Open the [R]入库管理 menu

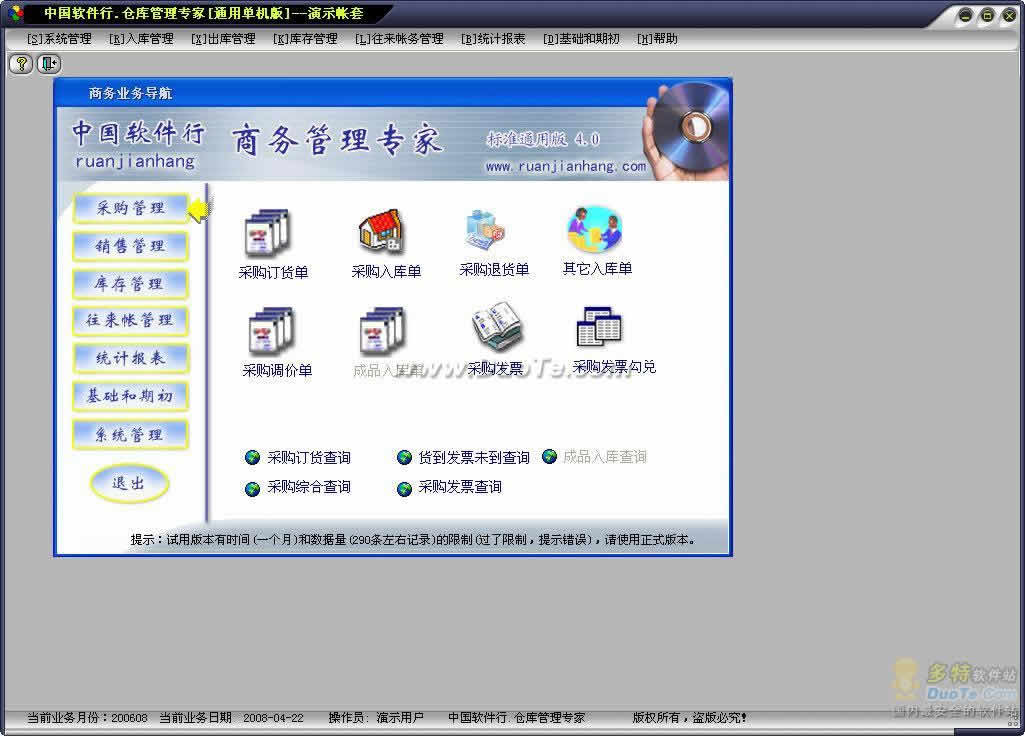coord(141,39)
